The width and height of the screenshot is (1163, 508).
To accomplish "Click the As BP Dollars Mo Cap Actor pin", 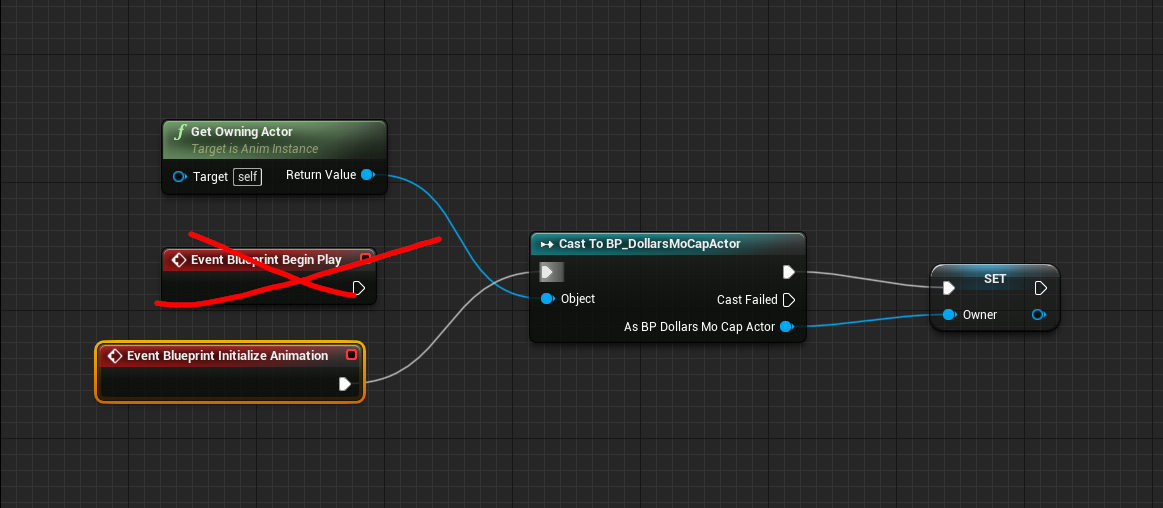I will (786, 327).
